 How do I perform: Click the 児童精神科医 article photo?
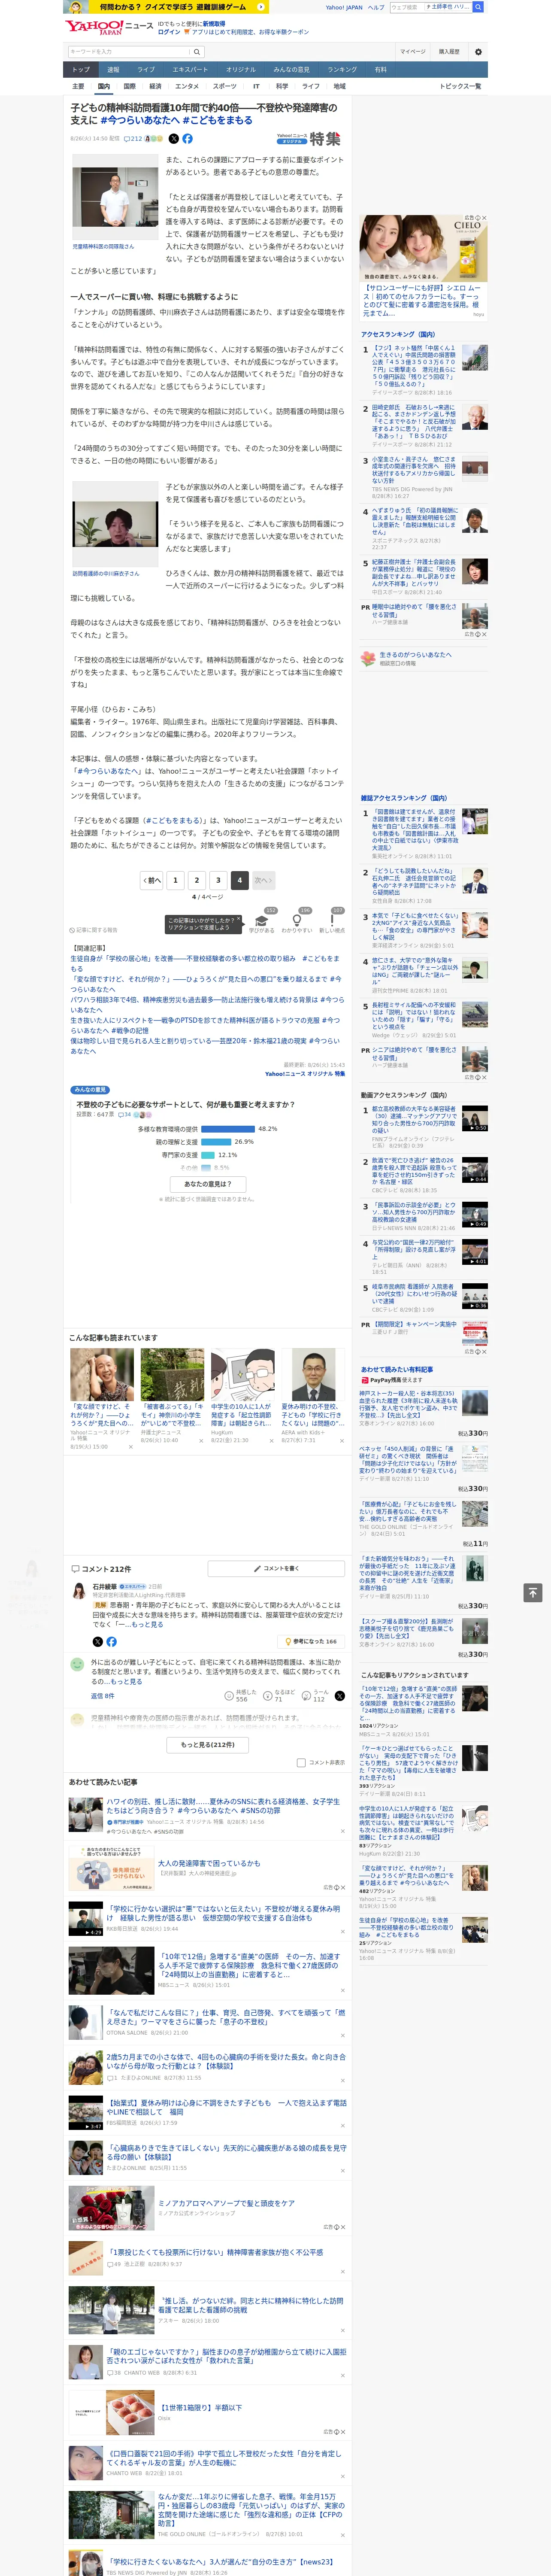[x=115, y=197]
